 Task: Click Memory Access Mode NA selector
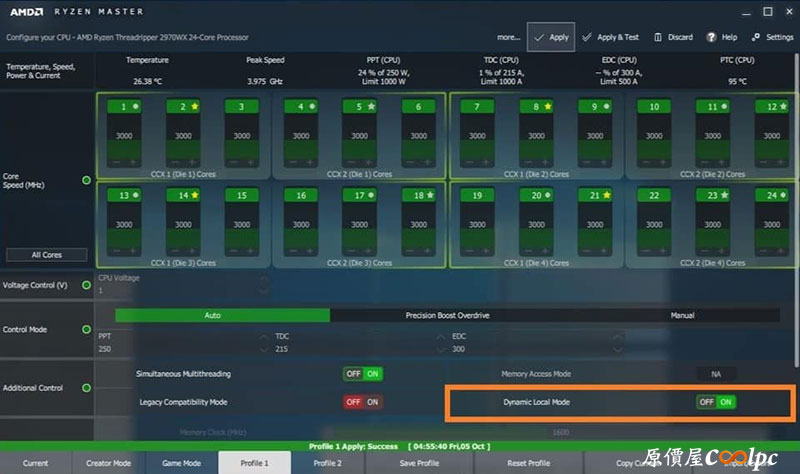[x=716, y=374]
